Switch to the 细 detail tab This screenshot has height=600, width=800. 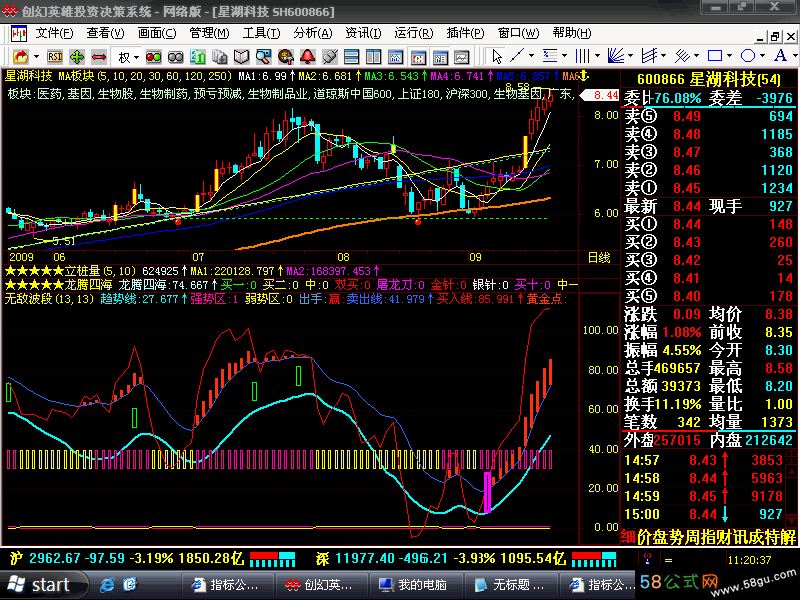(629, 537)
